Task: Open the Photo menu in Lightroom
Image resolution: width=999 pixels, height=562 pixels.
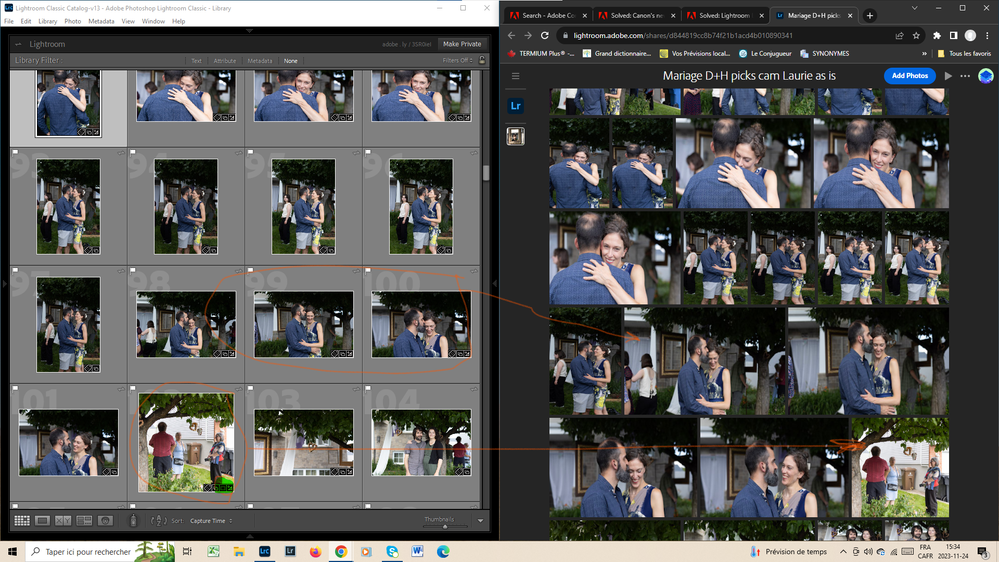Action: [73, 21]
